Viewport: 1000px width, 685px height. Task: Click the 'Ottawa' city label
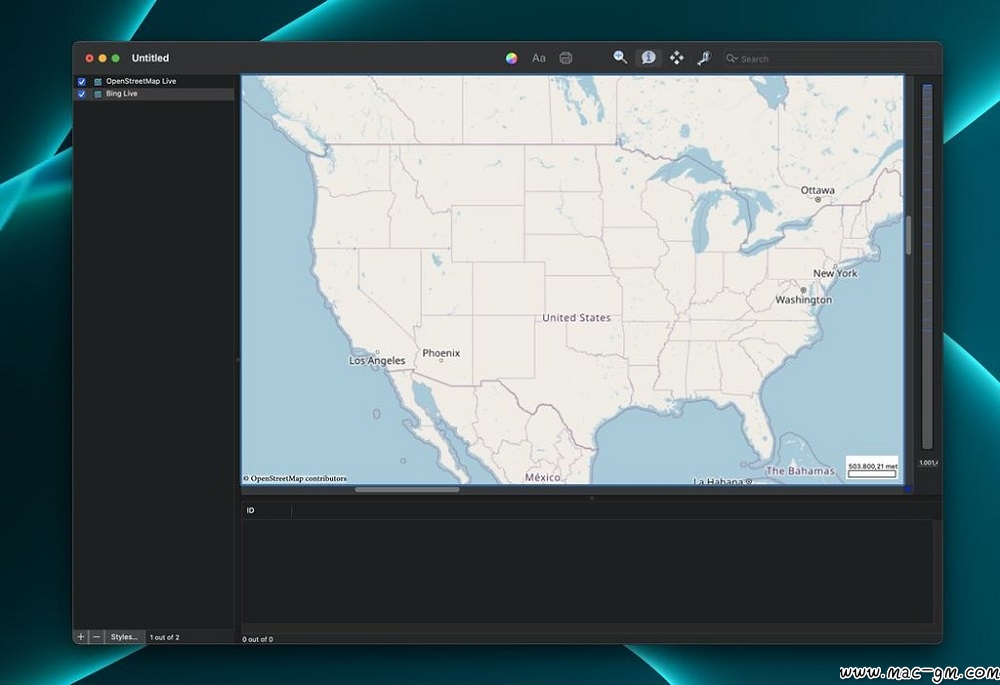[818, 190]
